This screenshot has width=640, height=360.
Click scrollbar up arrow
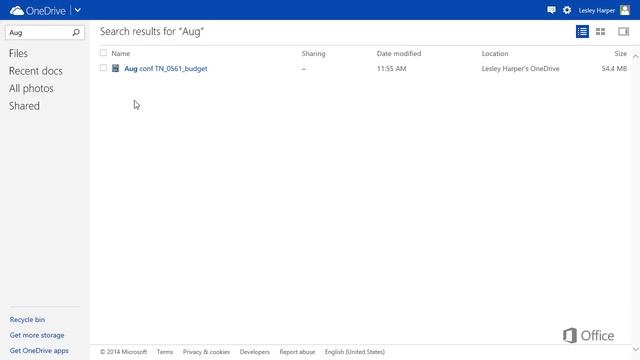[x=636, y=56]
